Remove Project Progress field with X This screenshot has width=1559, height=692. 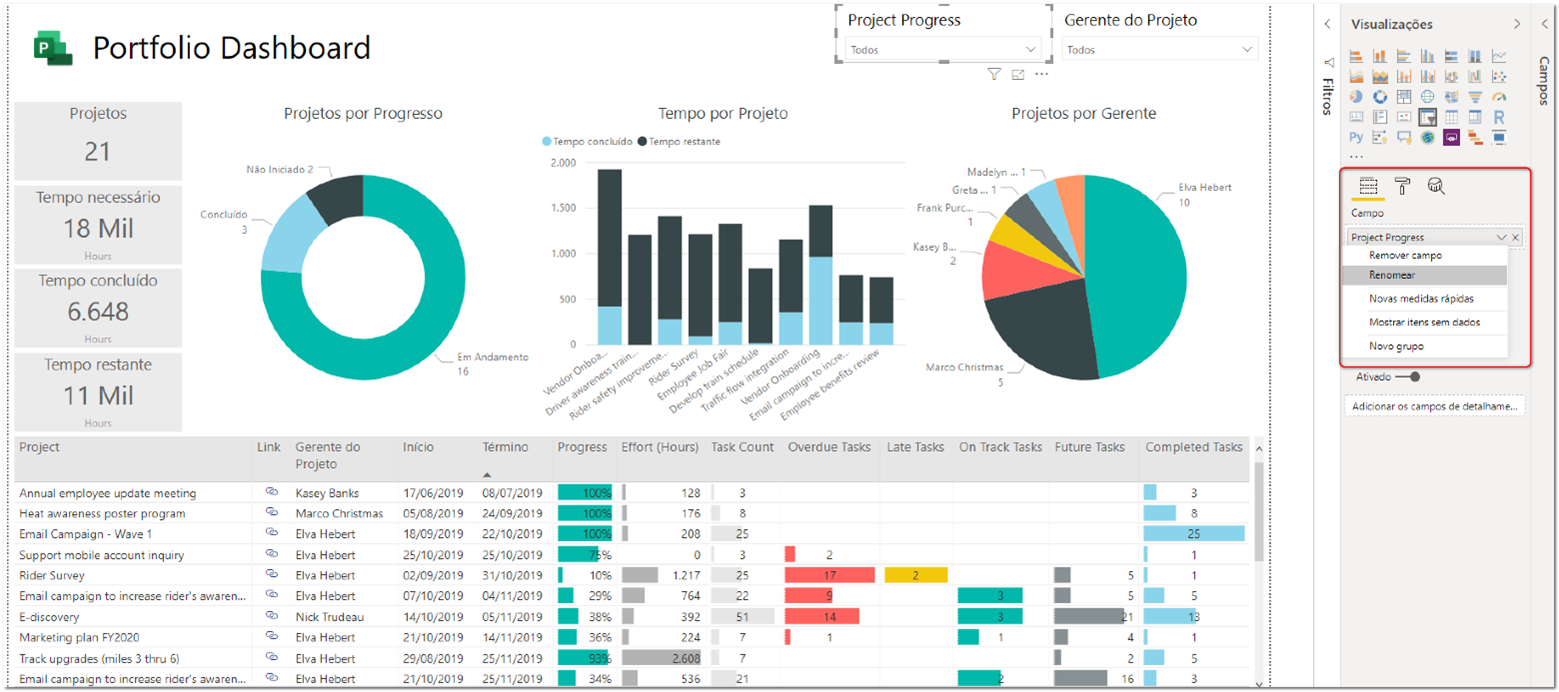point(1516,237)
